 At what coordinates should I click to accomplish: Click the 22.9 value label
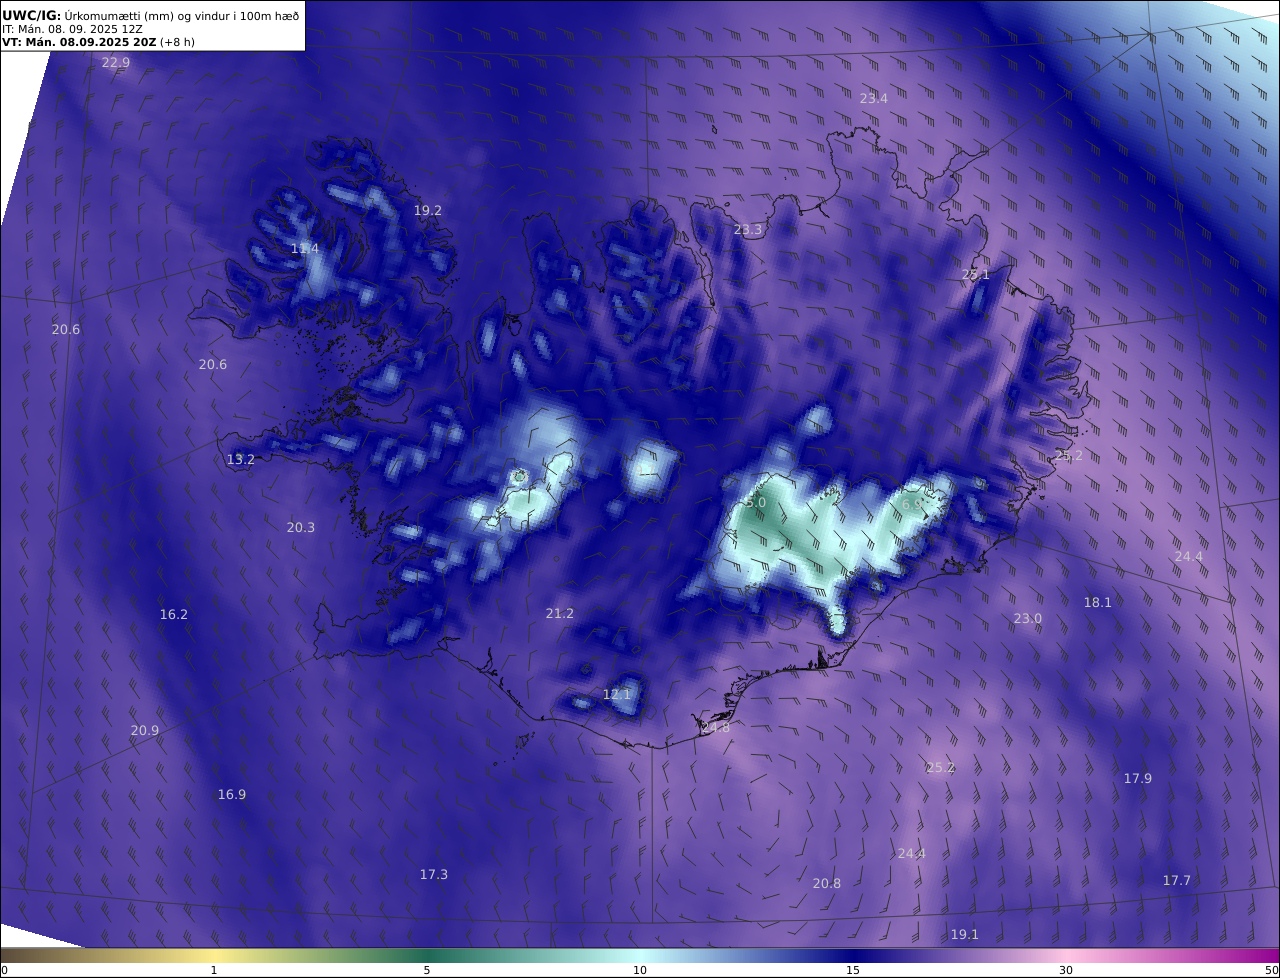click(x=116, y=62)
